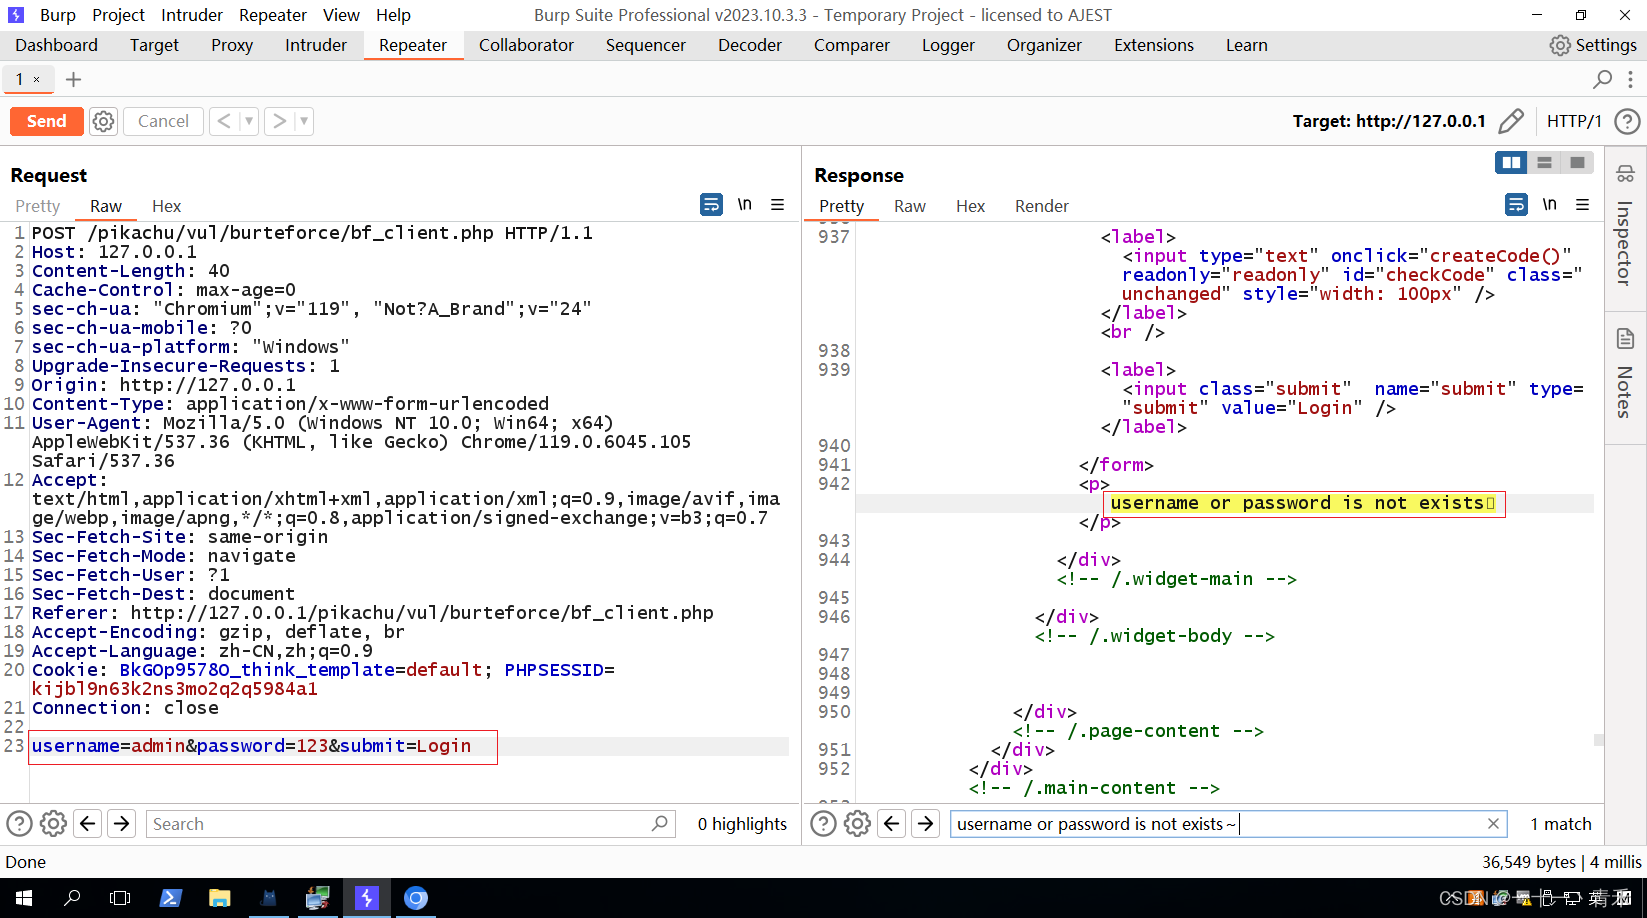Open the Collaborator tab

click(526, 45)
